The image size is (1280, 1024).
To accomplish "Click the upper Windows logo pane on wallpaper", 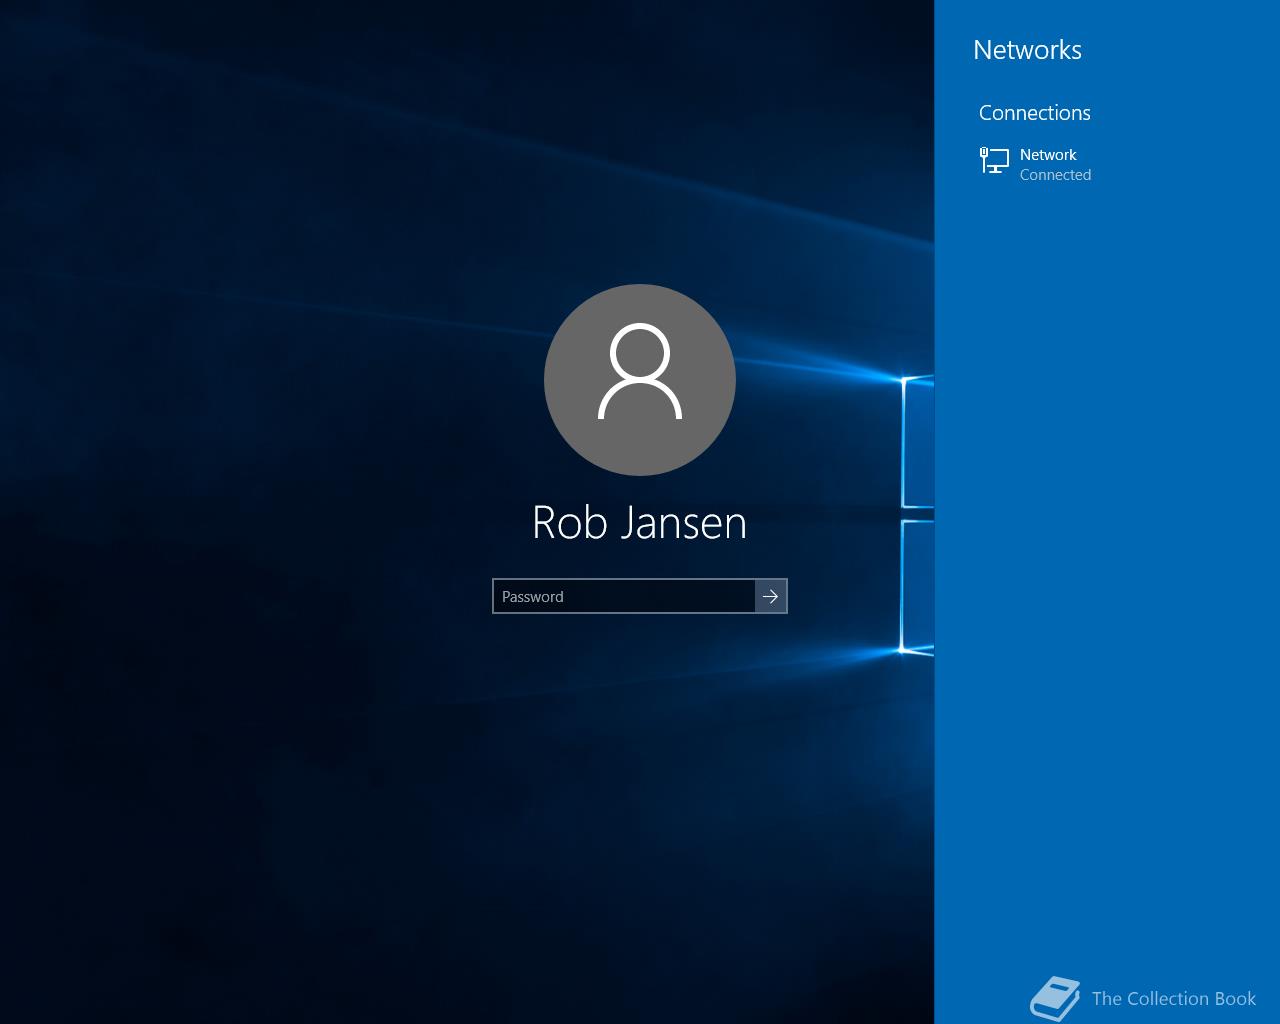I will pos(918,442).
